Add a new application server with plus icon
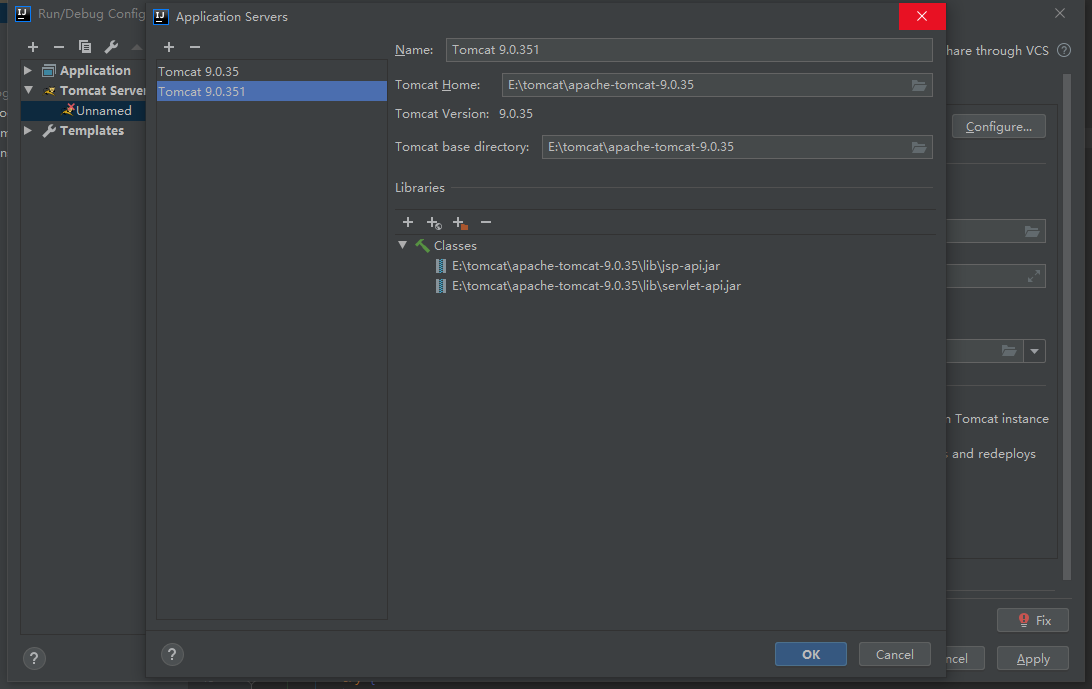This screenshot has width=1092, height=689. (x=169, y=47)
